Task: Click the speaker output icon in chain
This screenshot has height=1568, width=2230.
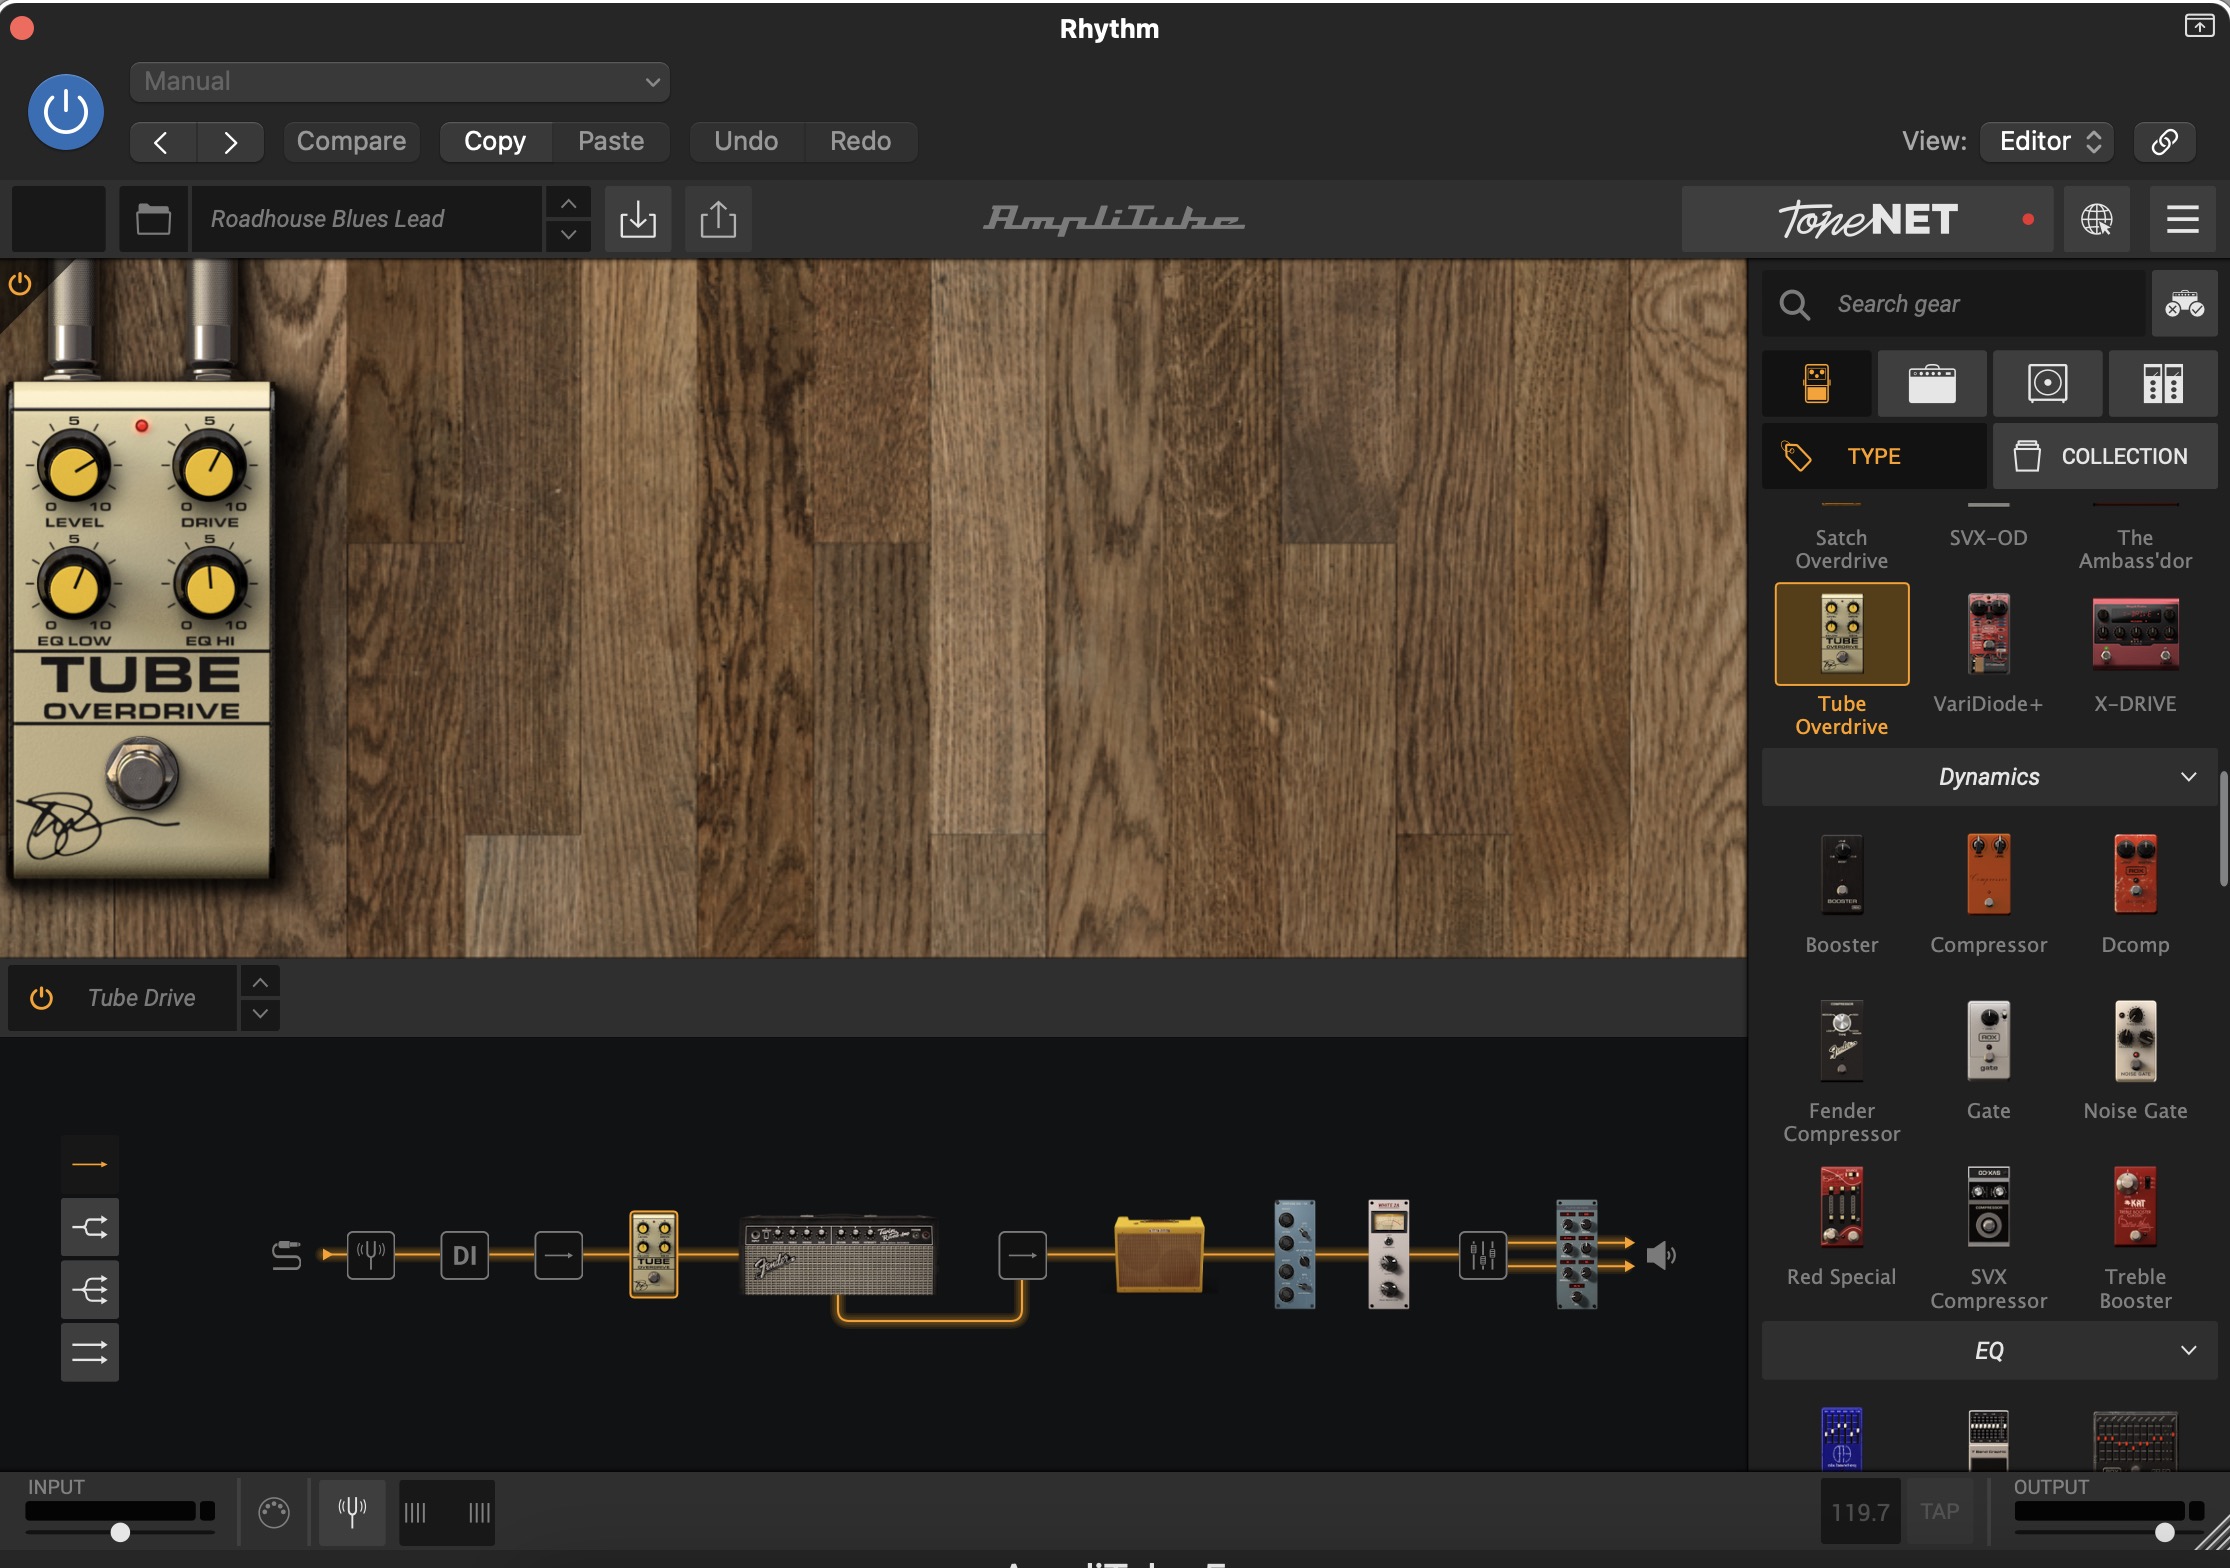Action: tap(1661, 1255)
